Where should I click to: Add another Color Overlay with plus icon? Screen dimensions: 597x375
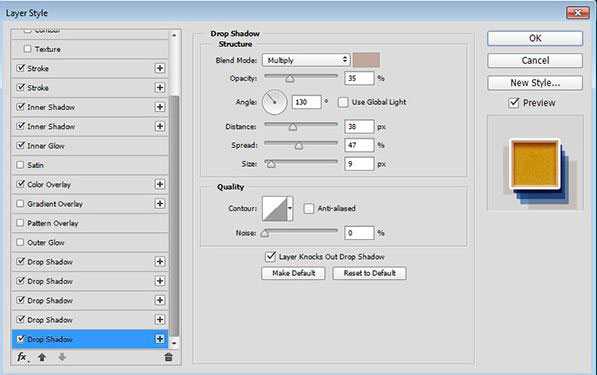click(160, 184)
